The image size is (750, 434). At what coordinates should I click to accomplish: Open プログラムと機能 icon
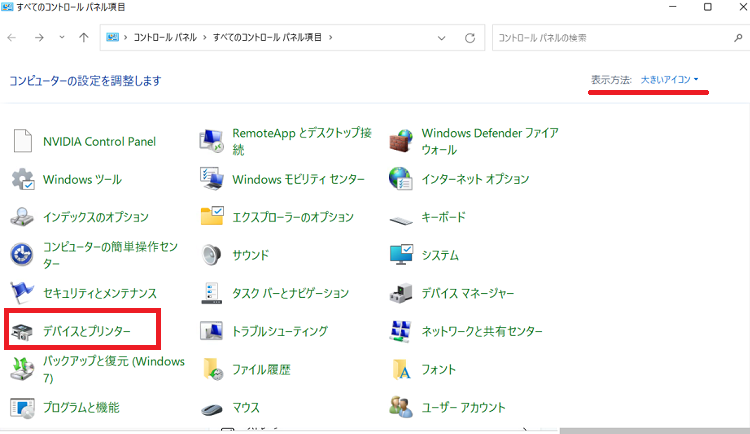pyautogui.click(x=22, y=407)
